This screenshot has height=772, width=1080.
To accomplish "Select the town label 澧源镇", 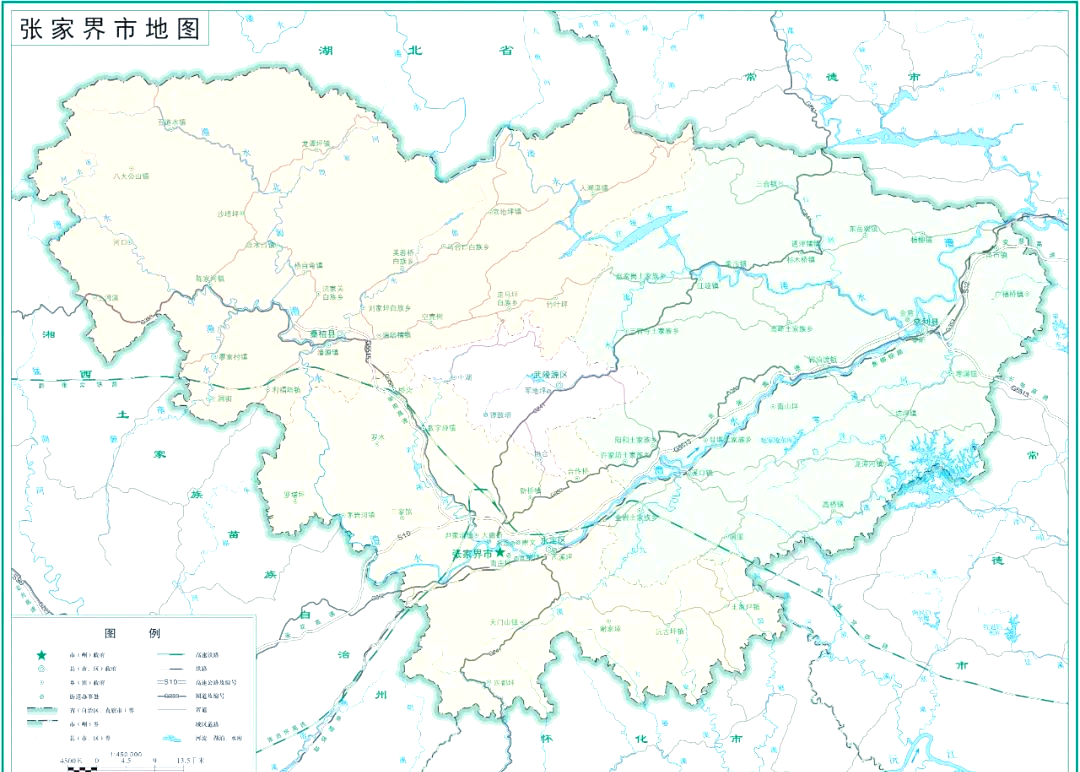I will pos(328,352).
